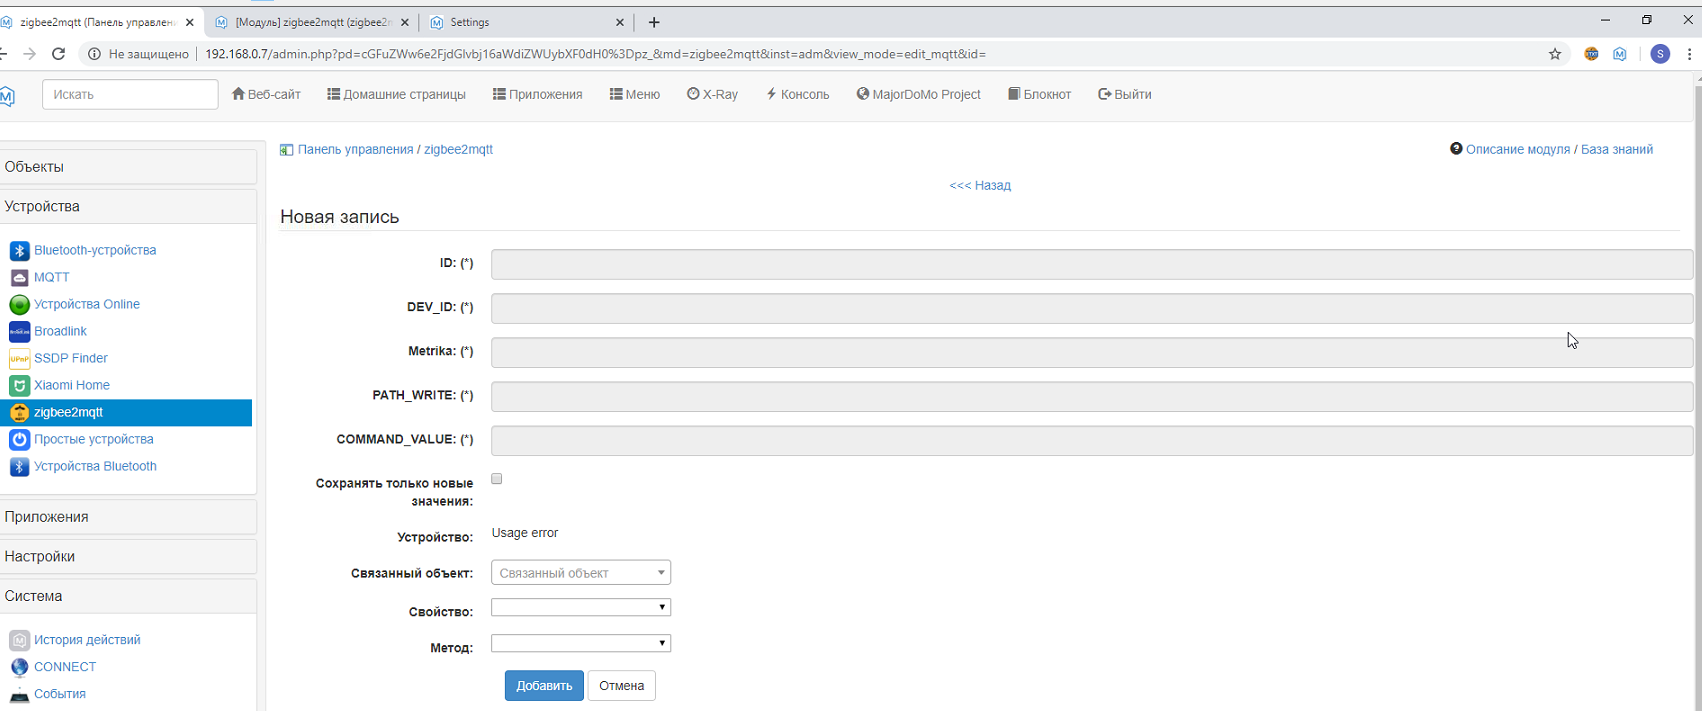Click the zigbee2mqtt breadcrumb link
Viewport: 1702px width, 711px height.
(x=458, y=149)
